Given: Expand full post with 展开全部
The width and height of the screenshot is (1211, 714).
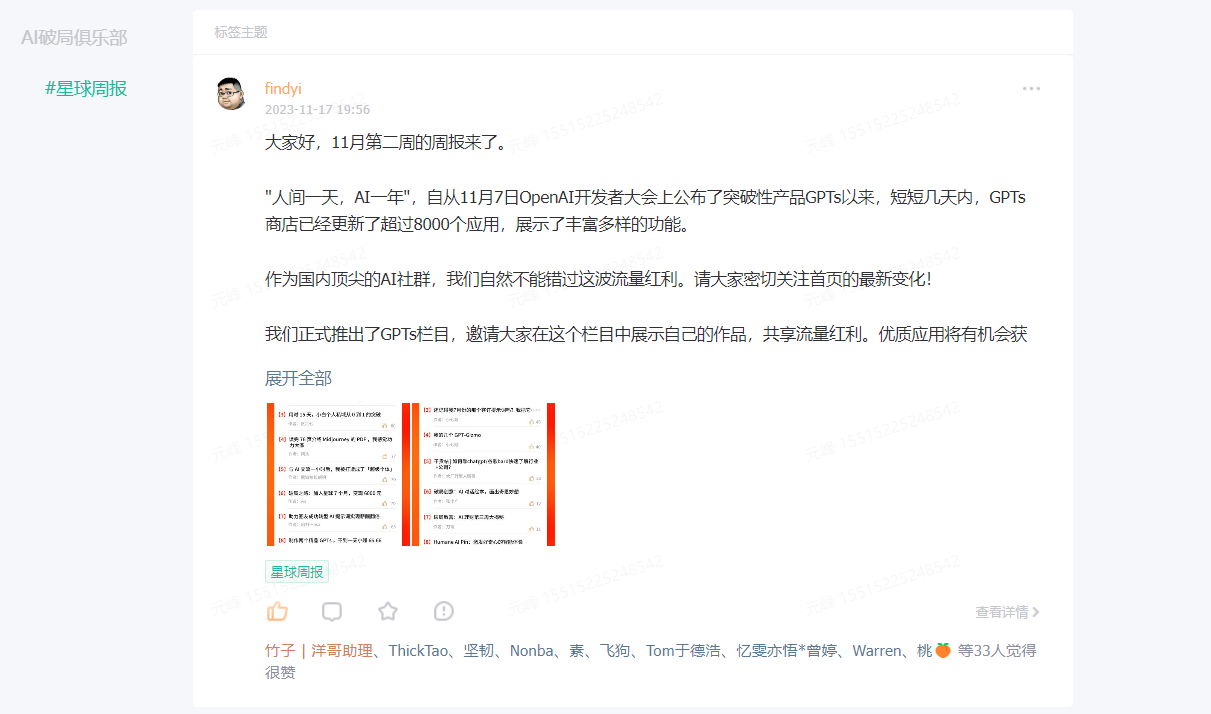Looking at the screenshot, I should [x=298, y=378].
